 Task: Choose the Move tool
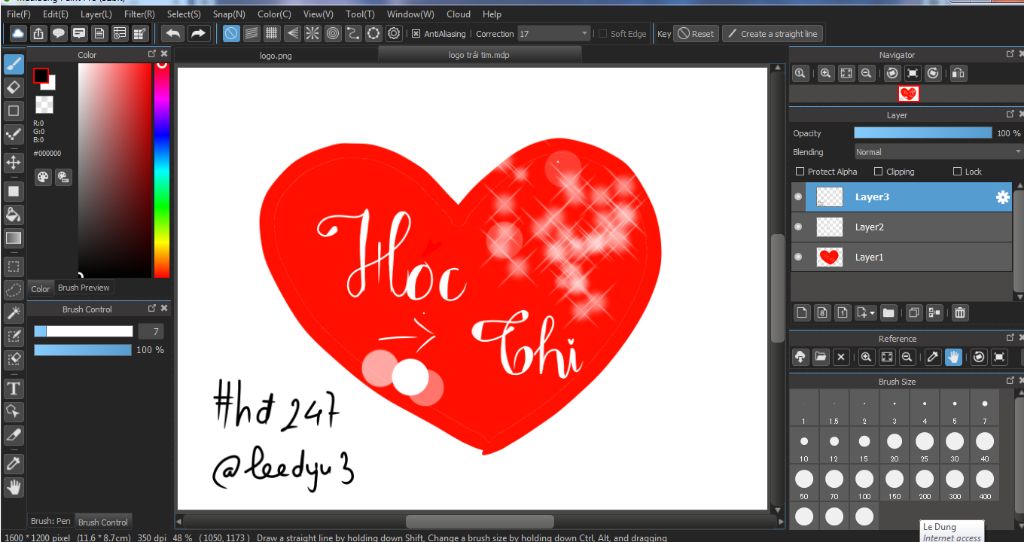click(x=13, y=162)
